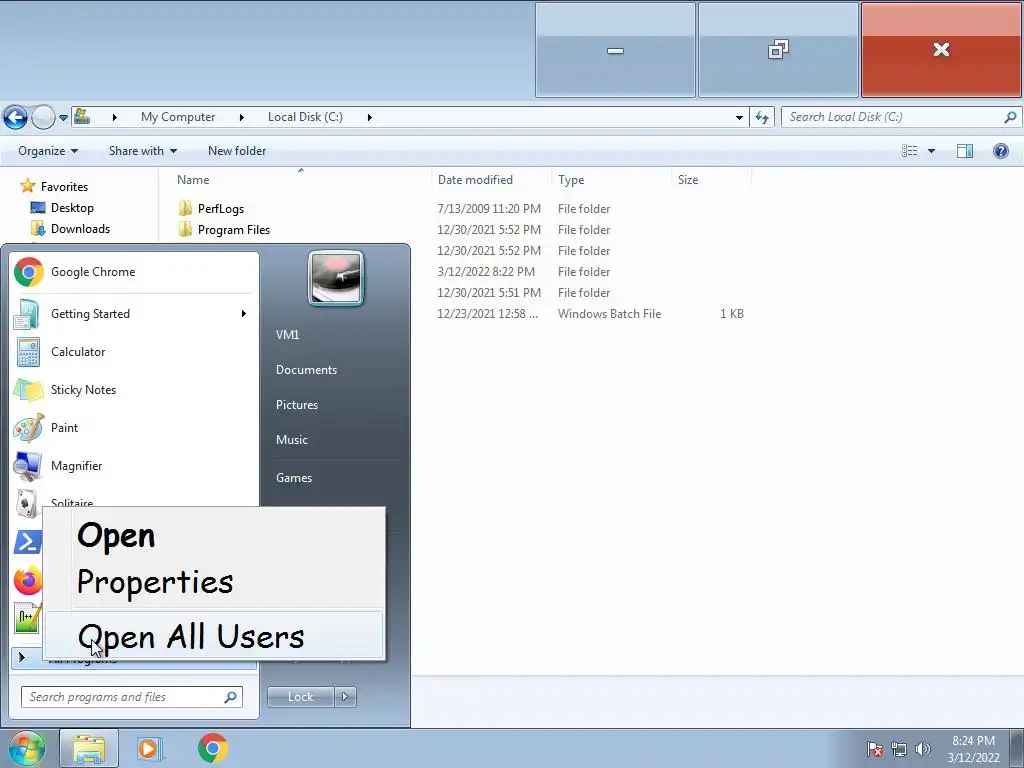Click the Lock button
The height and width of the screenshot is (768, 1024).
tap(300, 697)
